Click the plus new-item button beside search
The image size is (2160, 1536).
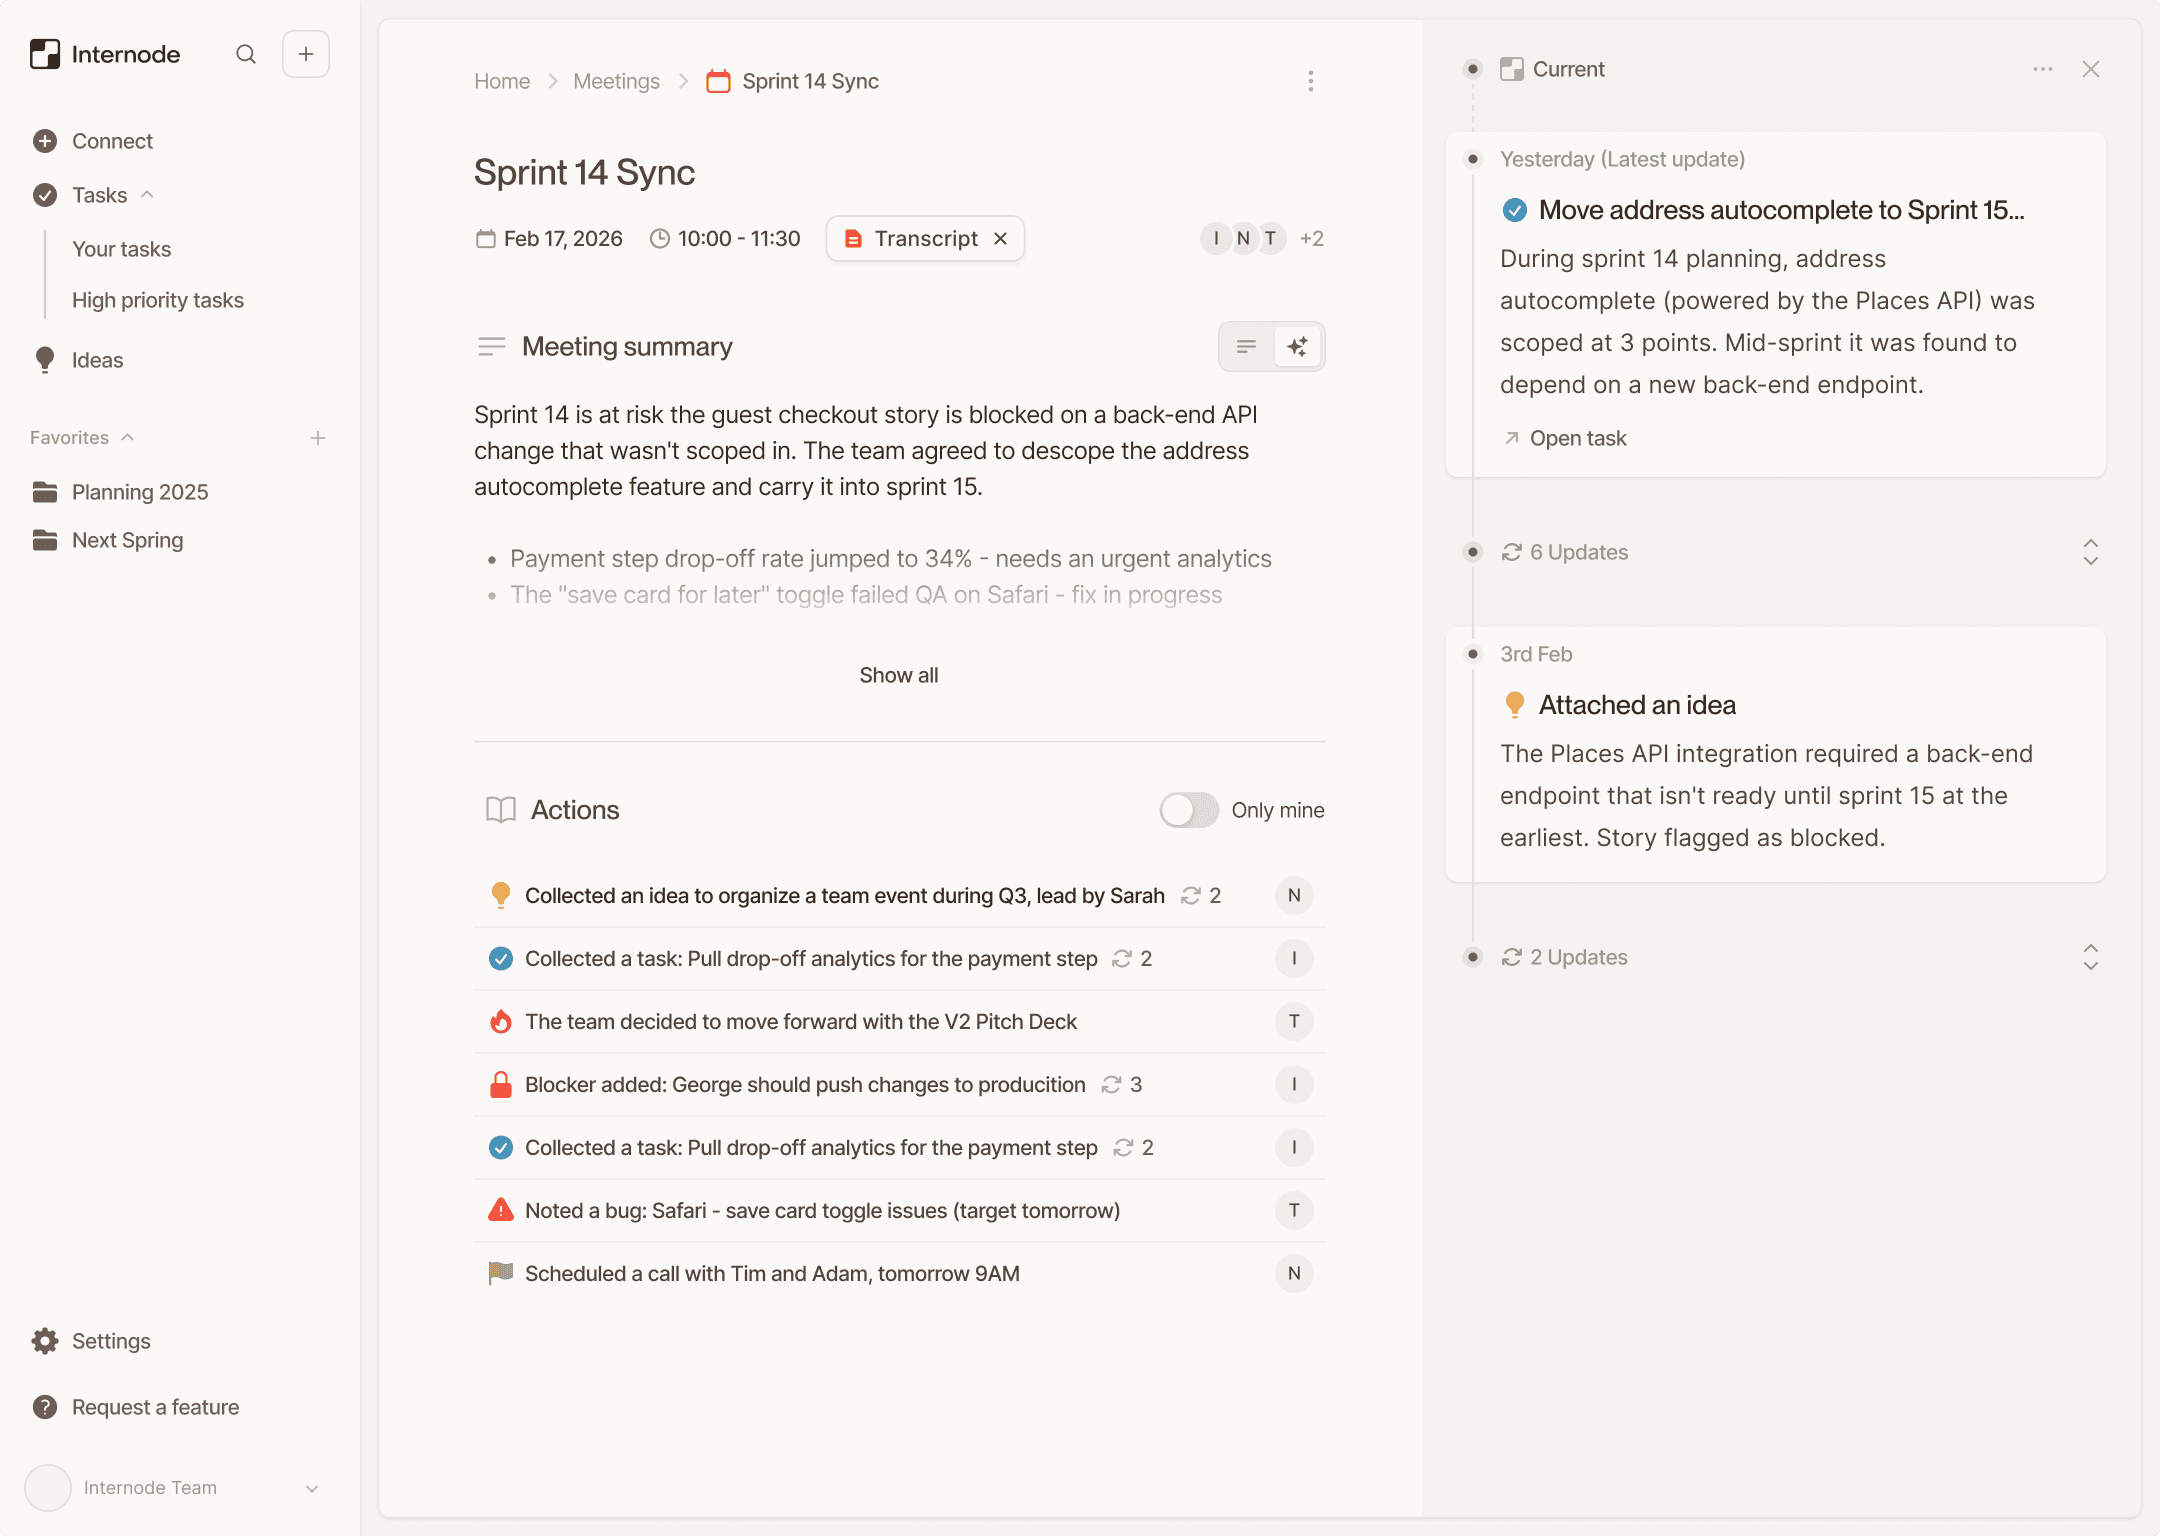pyautogui.click(x=306, y=54)
